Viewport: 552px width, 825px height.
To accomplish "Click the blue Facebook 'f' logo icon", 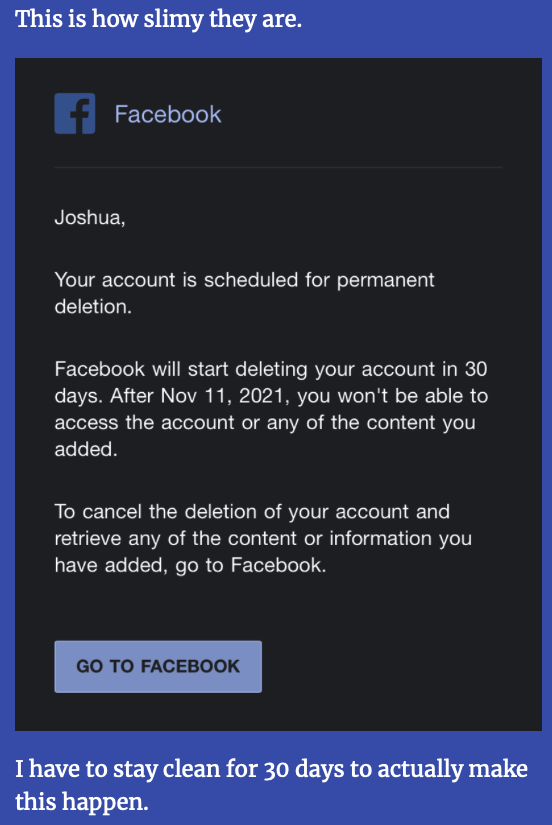I will 75,114.
